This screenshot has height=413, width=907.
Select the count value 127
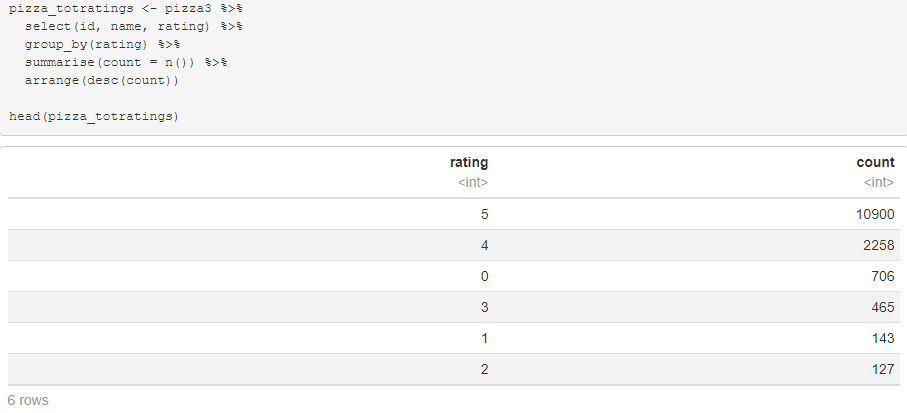[x=881, y=369]
